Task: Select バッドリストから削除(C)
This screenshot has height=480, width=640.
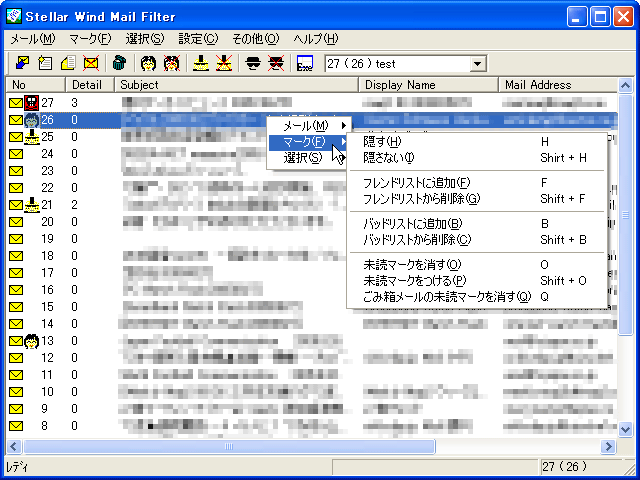Action: pyautogui.click(x=477, y=240)
